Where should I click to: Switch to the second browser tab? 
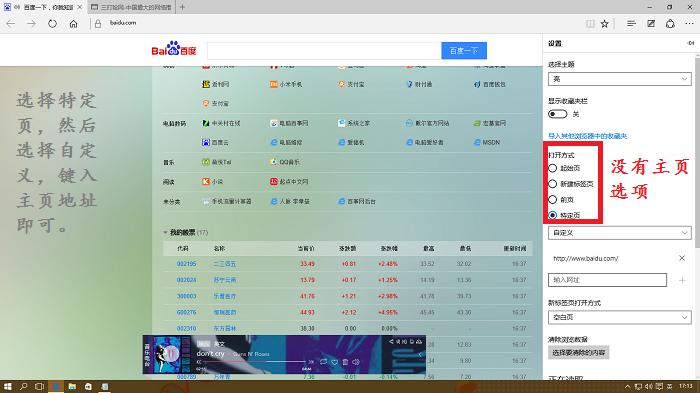(131, 7)
